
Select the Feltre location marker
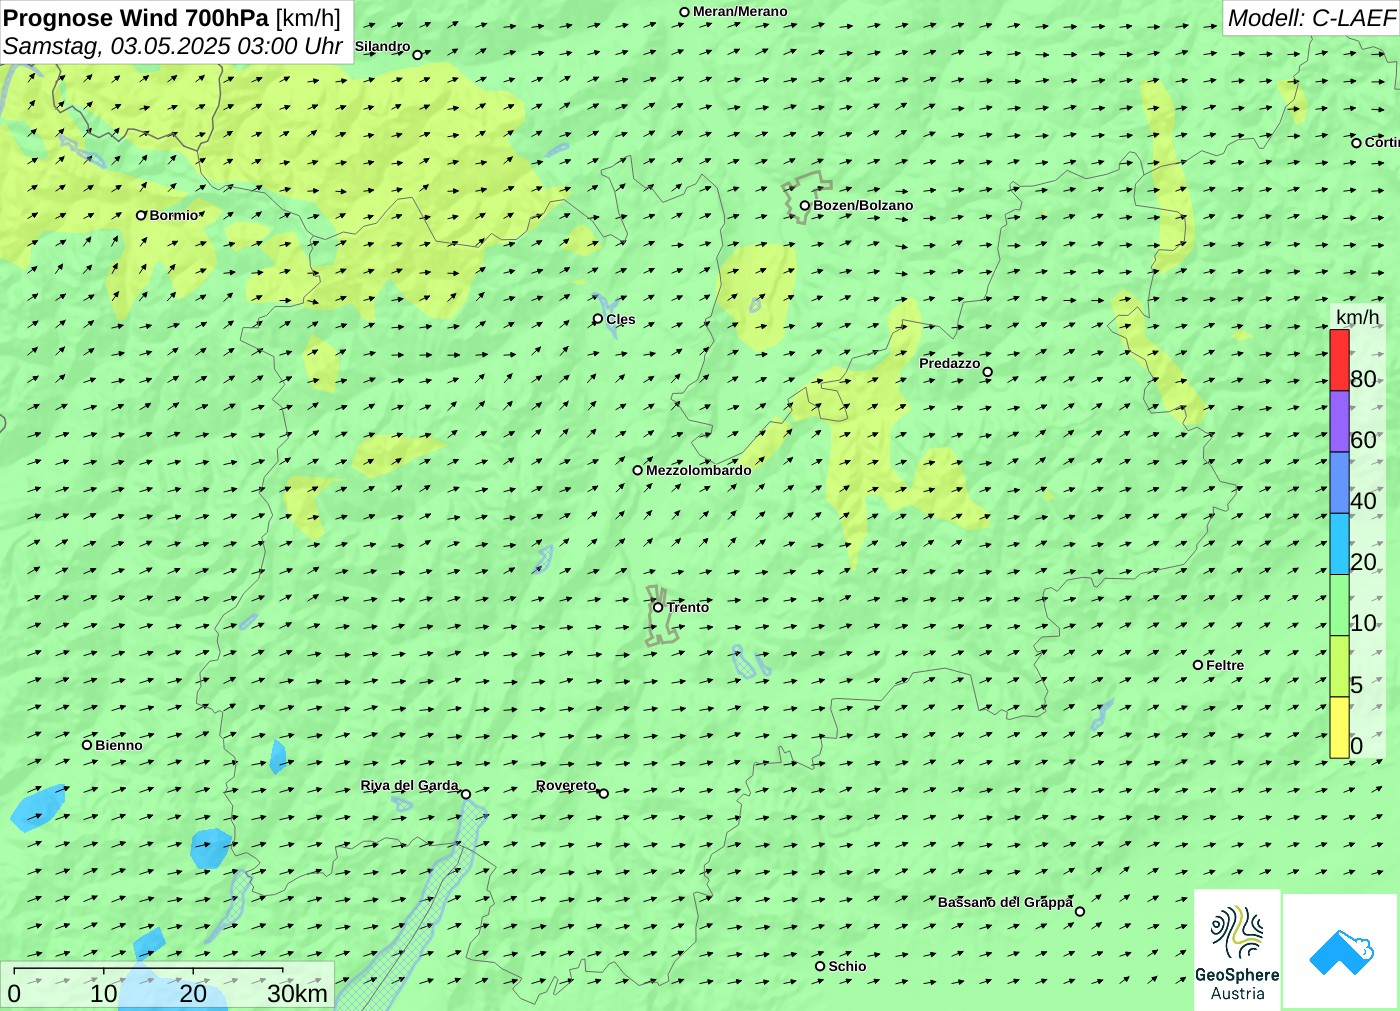point(1198,665)
